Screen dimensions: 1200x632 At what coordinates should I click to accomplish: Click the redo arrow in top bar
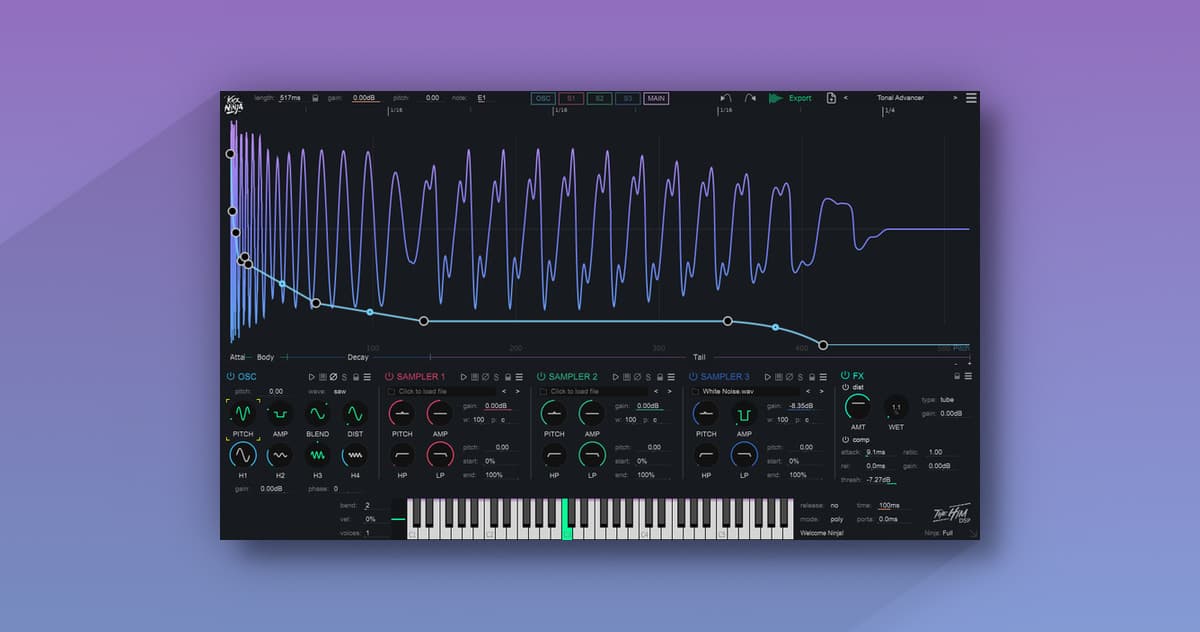coord(750,98)
